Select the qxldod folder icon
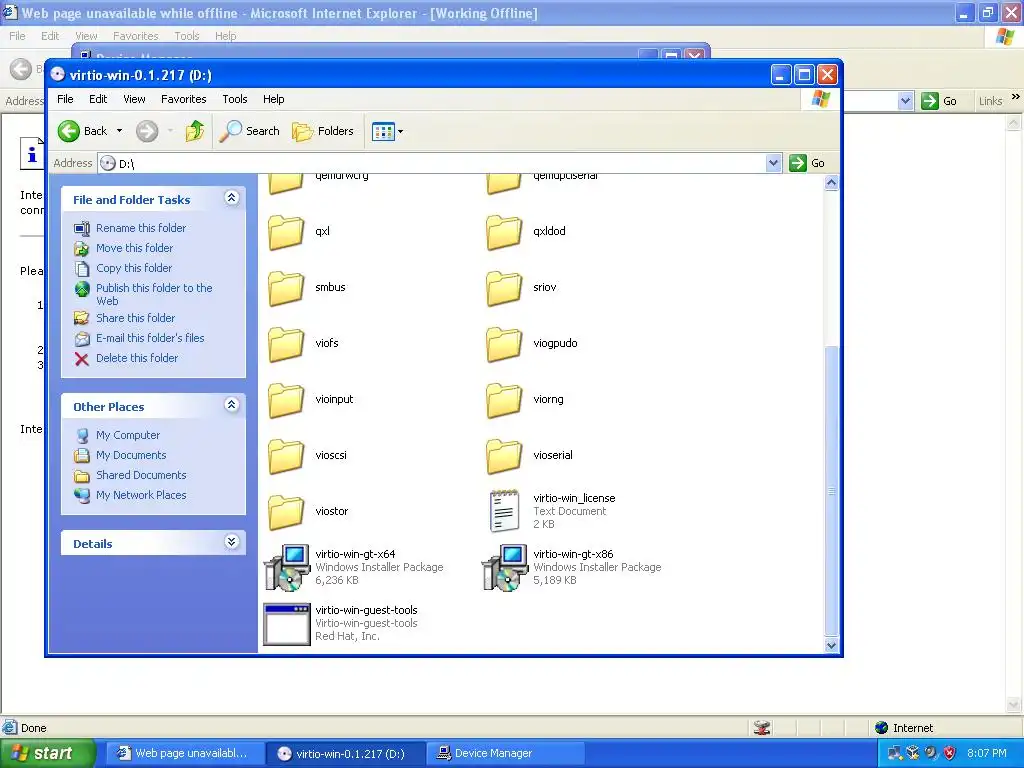Screen dimensions: 1024x768 (504, 232)
